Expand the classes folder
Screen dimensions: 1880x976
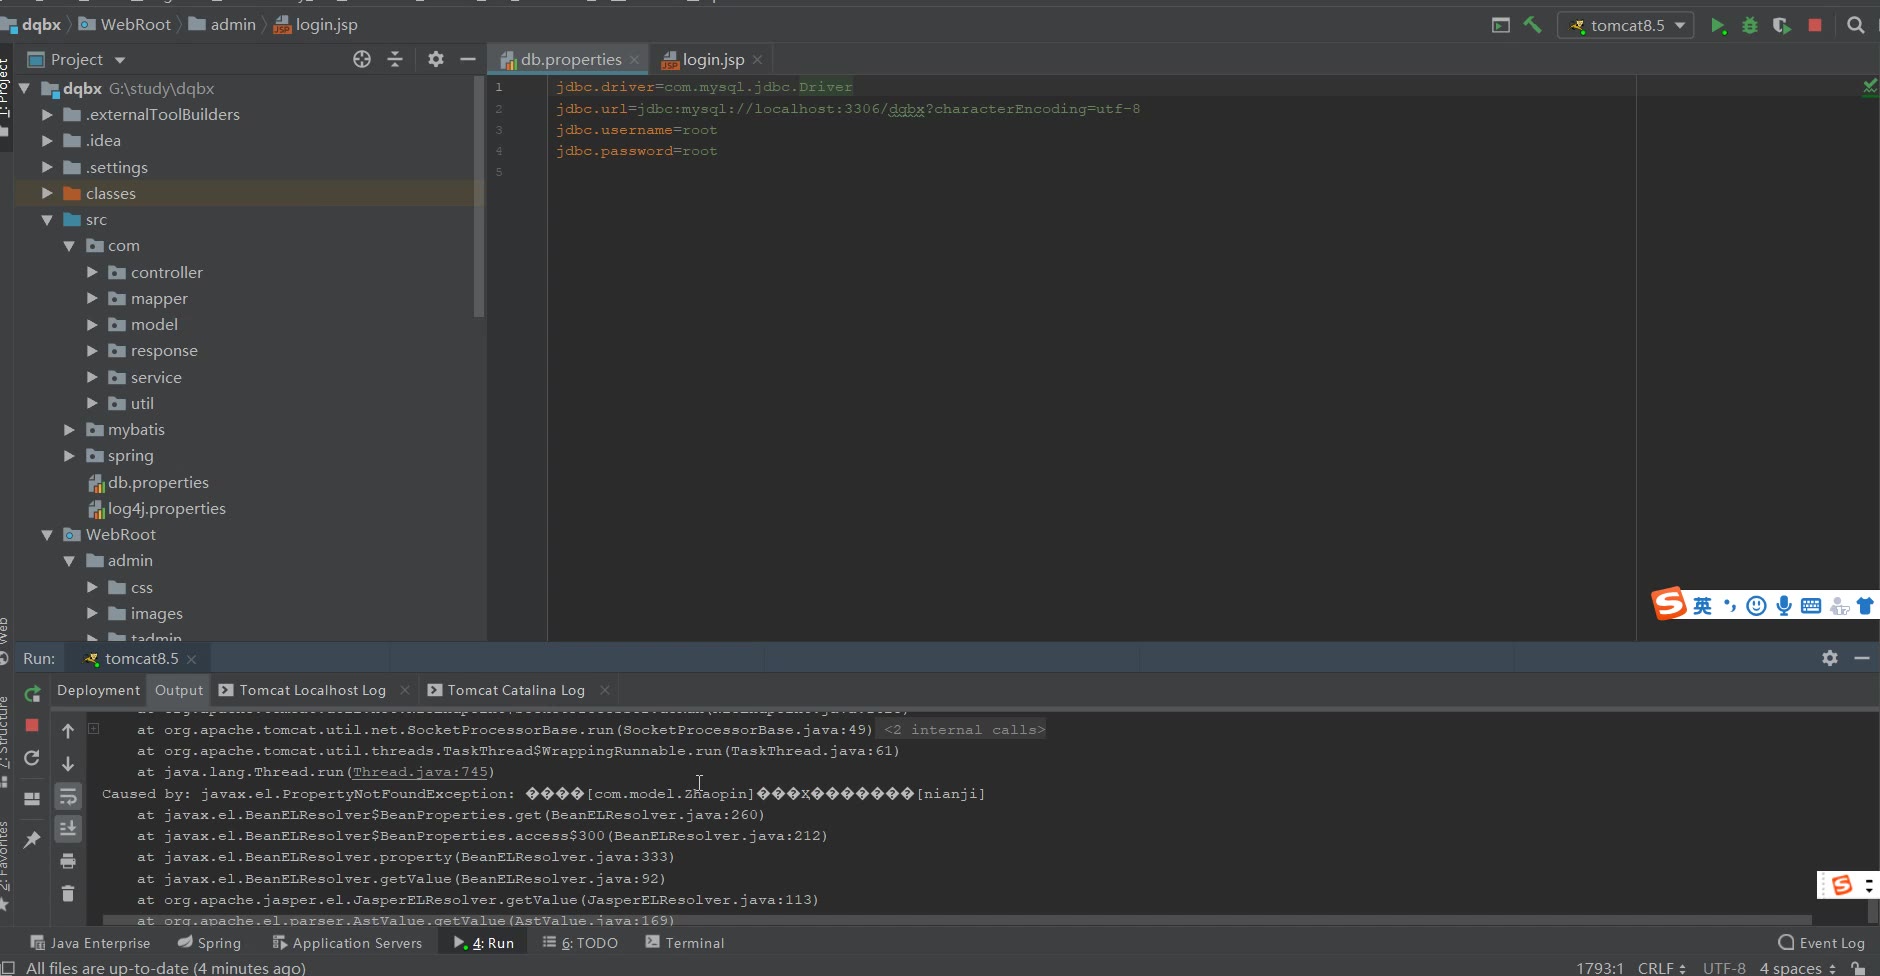tap(47, 194)
